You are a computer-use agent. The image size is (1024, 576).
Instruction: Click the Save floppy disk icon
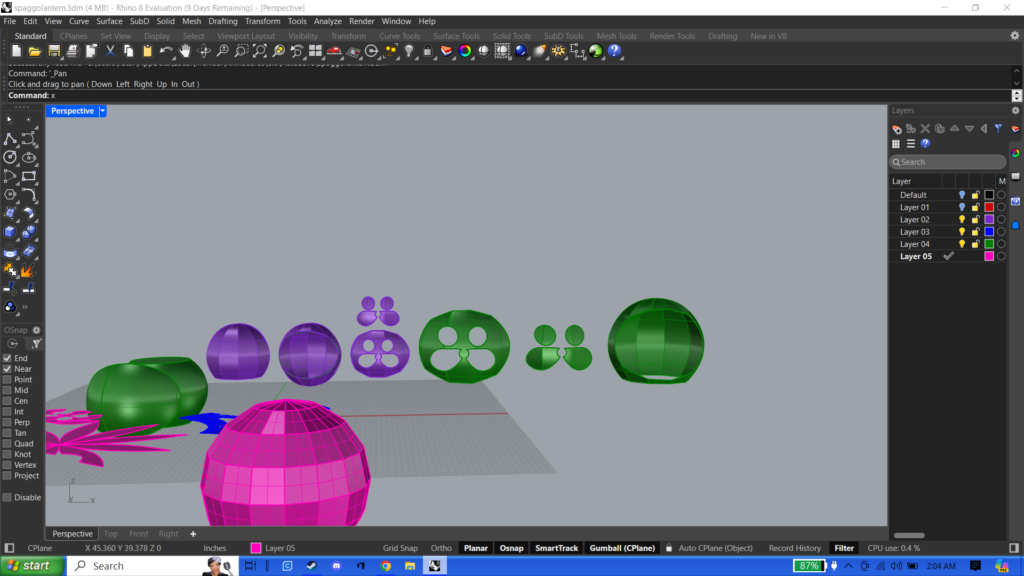click(54, 51)
